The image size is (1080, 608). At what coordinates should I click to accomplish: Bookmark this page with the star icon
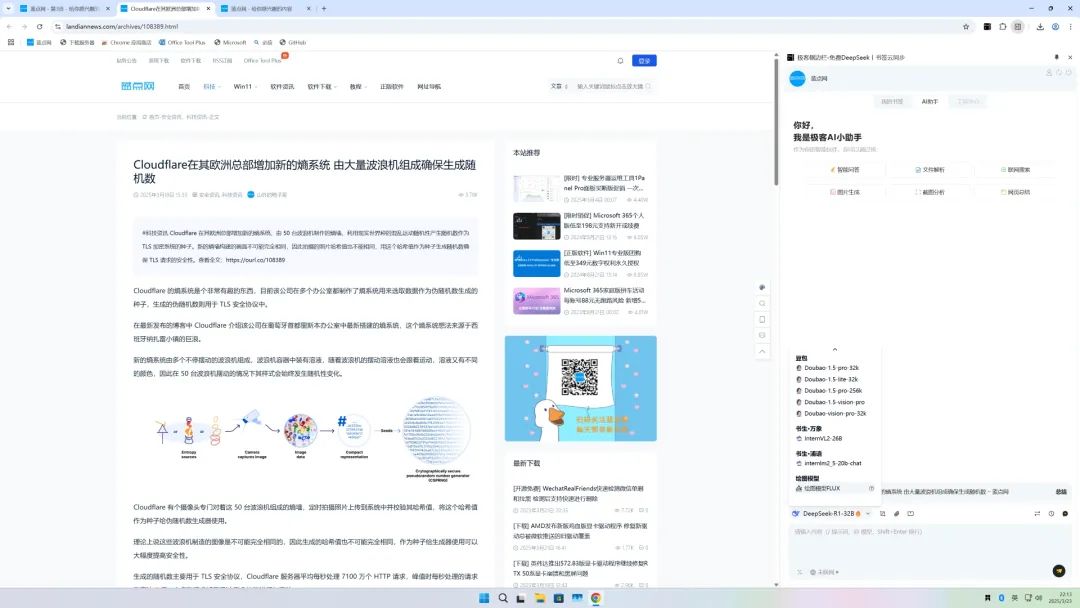[966, 26]
